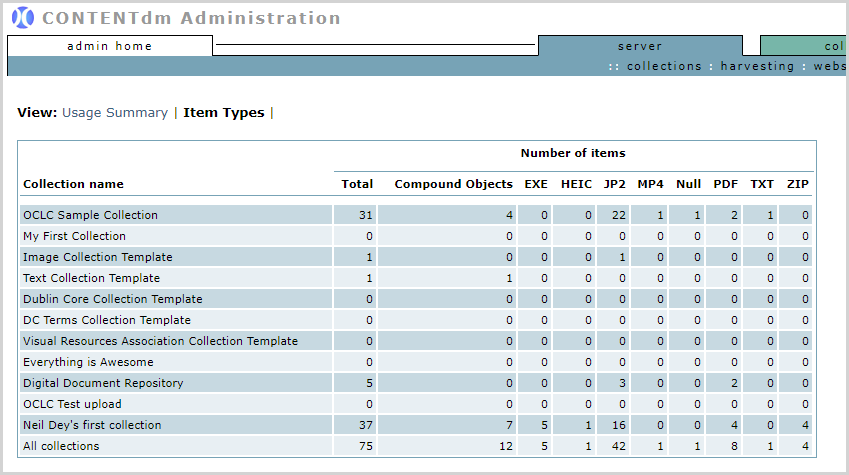Click the PDF column header
The height and width of the screenshot is (475, 849).
(726, 184)
